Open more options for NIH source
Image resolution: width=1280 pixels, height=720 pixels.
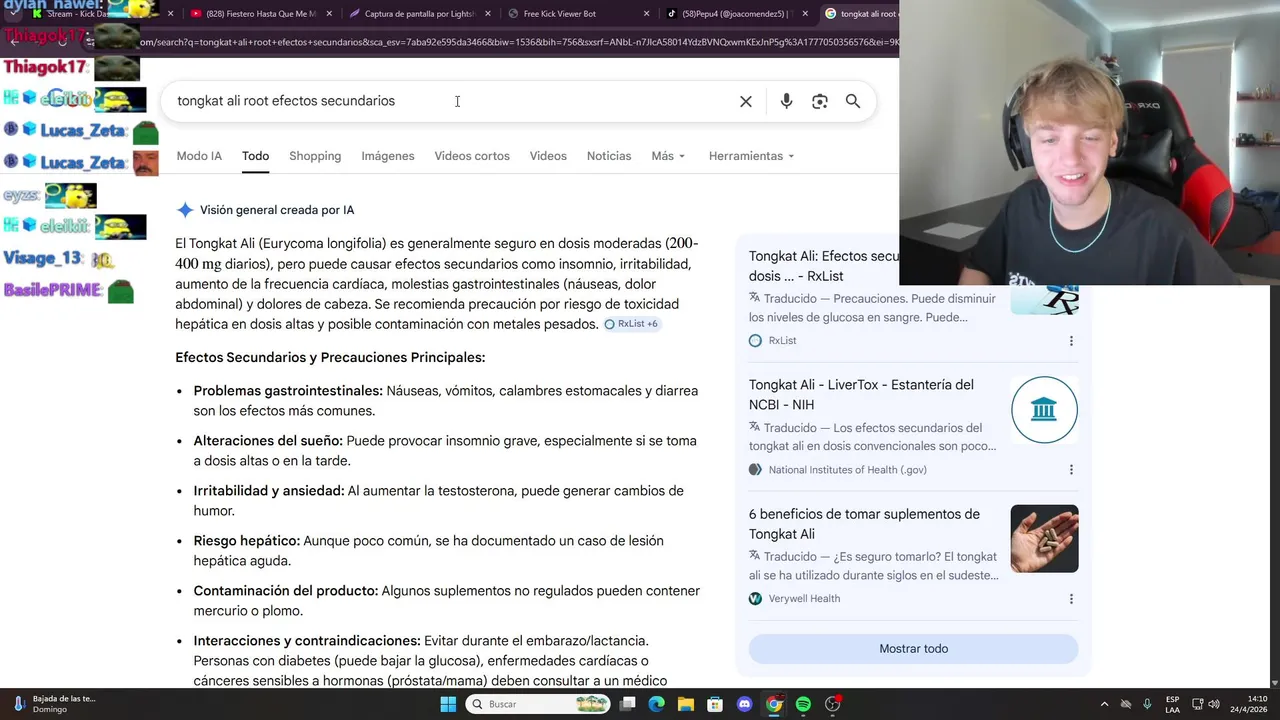(1071, 470)
